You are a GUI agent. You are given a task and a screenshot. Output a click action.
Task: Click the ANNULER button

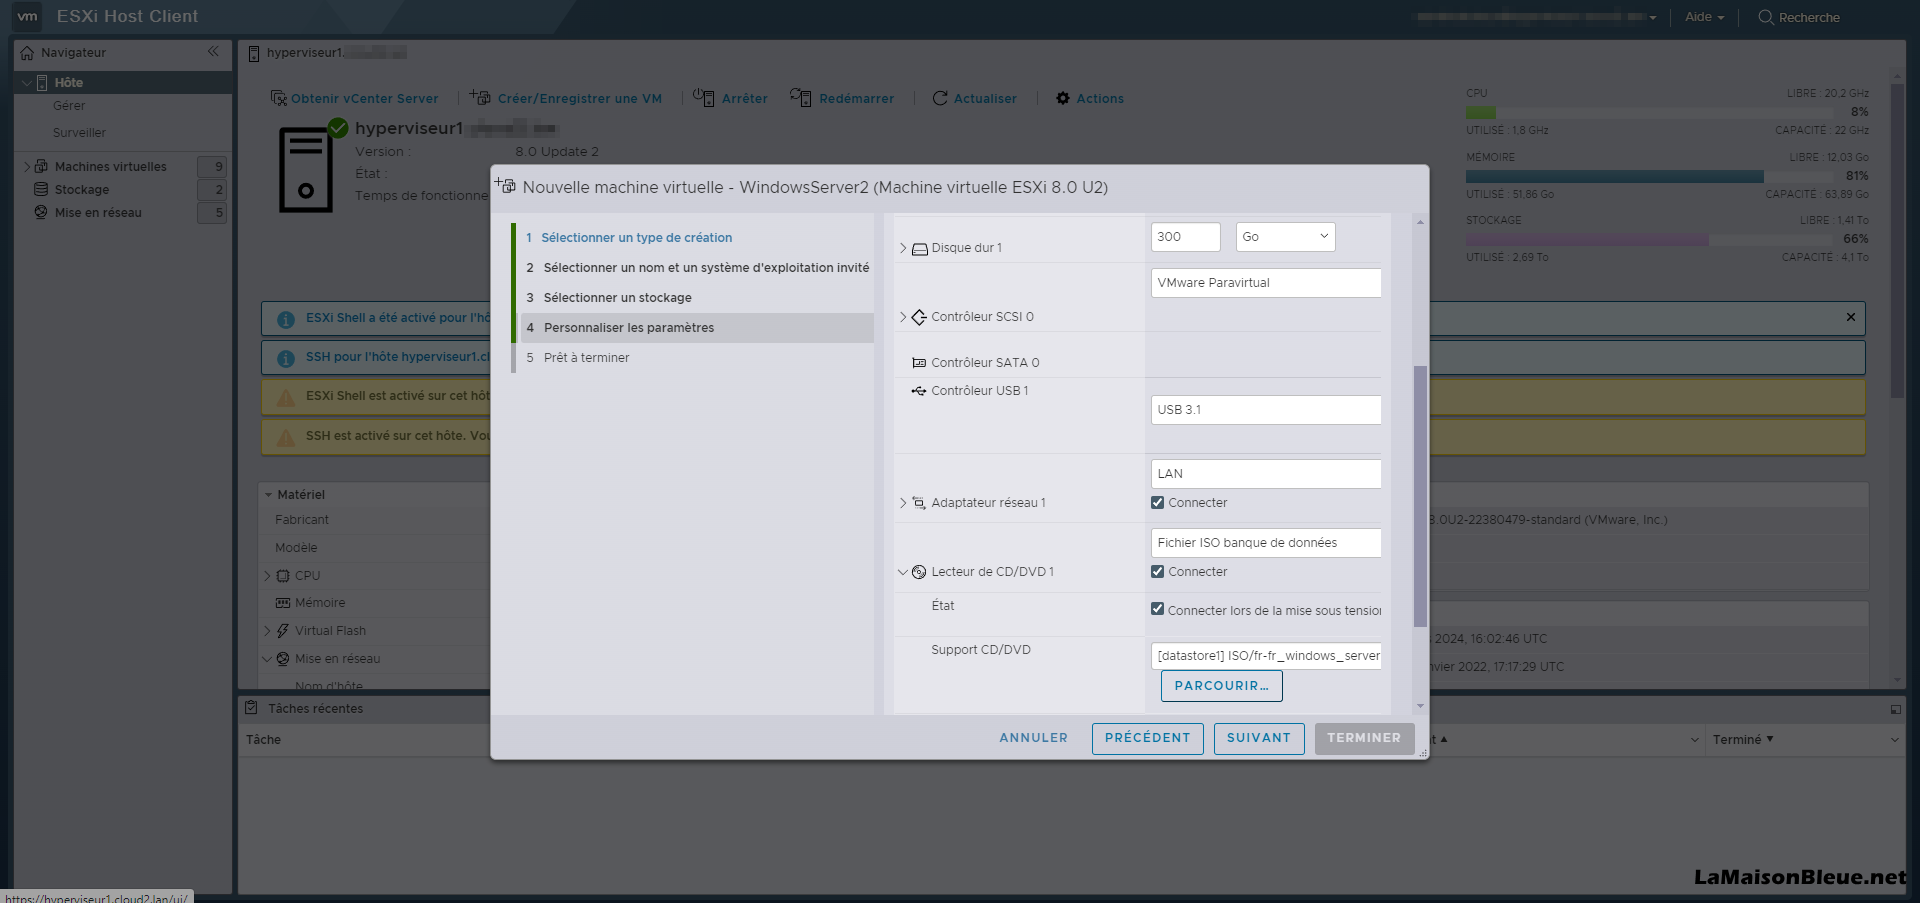point(1033,738)
